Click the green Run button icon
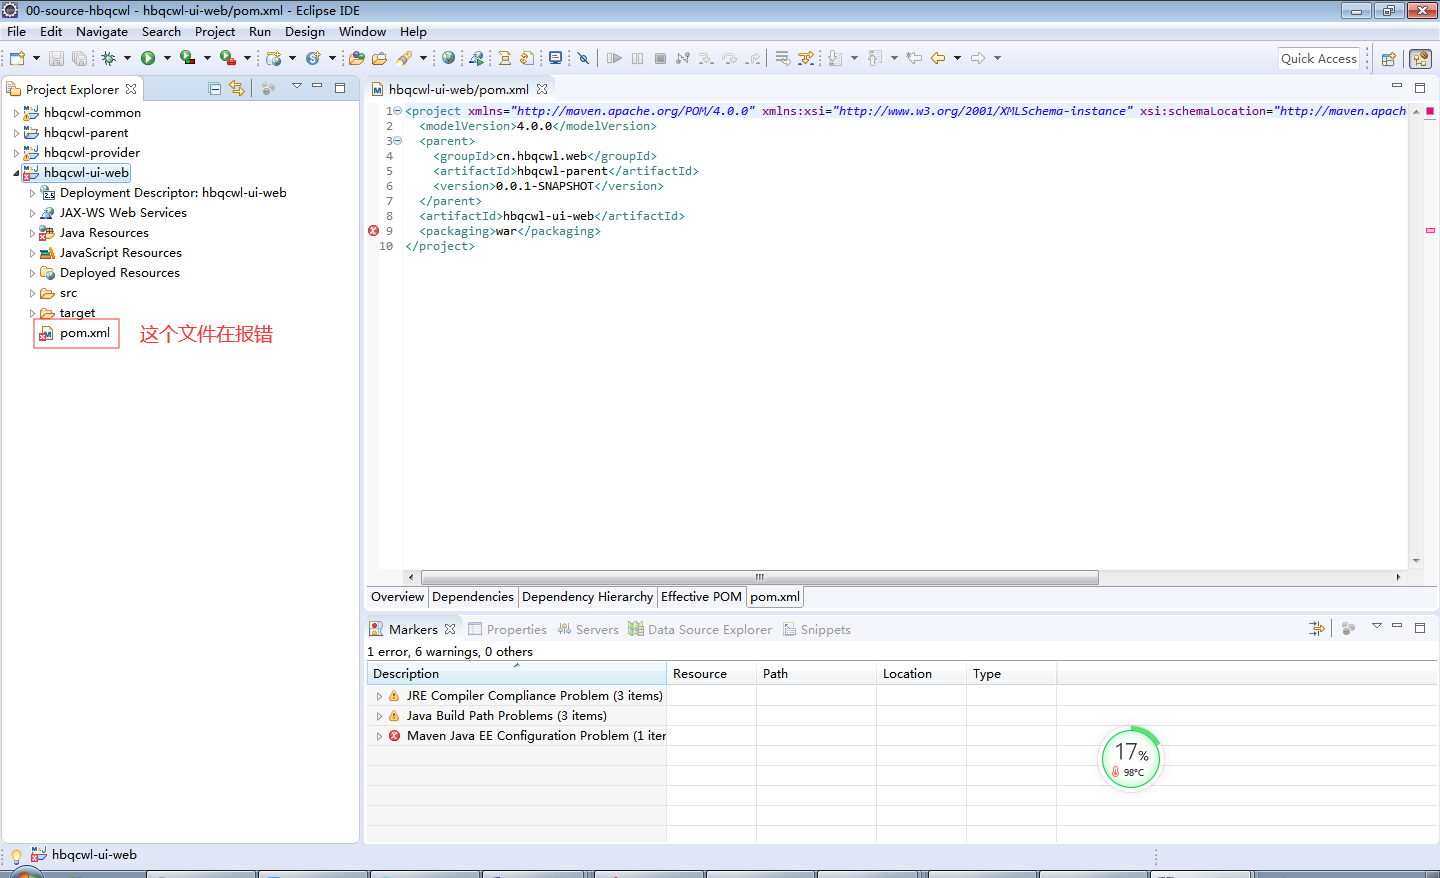 pyautogui.click(x=148, y=58)
